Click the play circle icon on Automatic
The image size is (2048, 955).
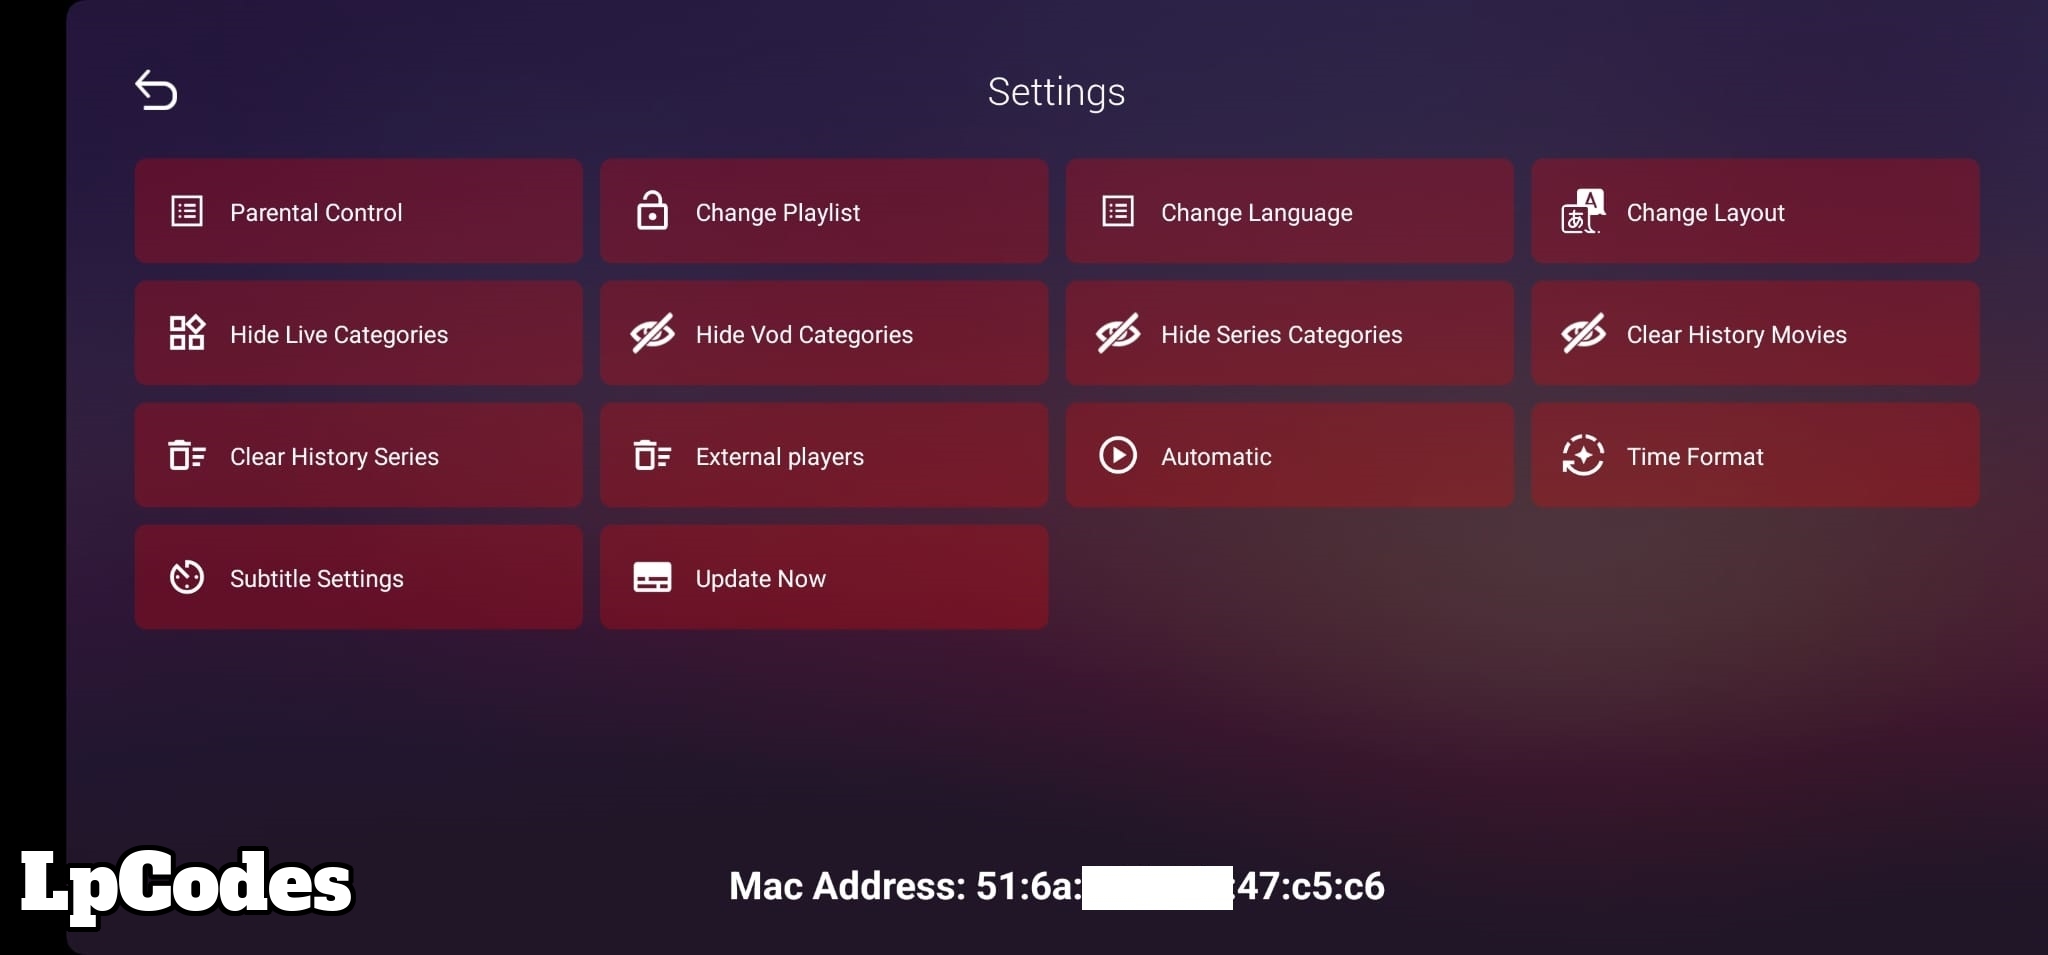click(1118, 455)
